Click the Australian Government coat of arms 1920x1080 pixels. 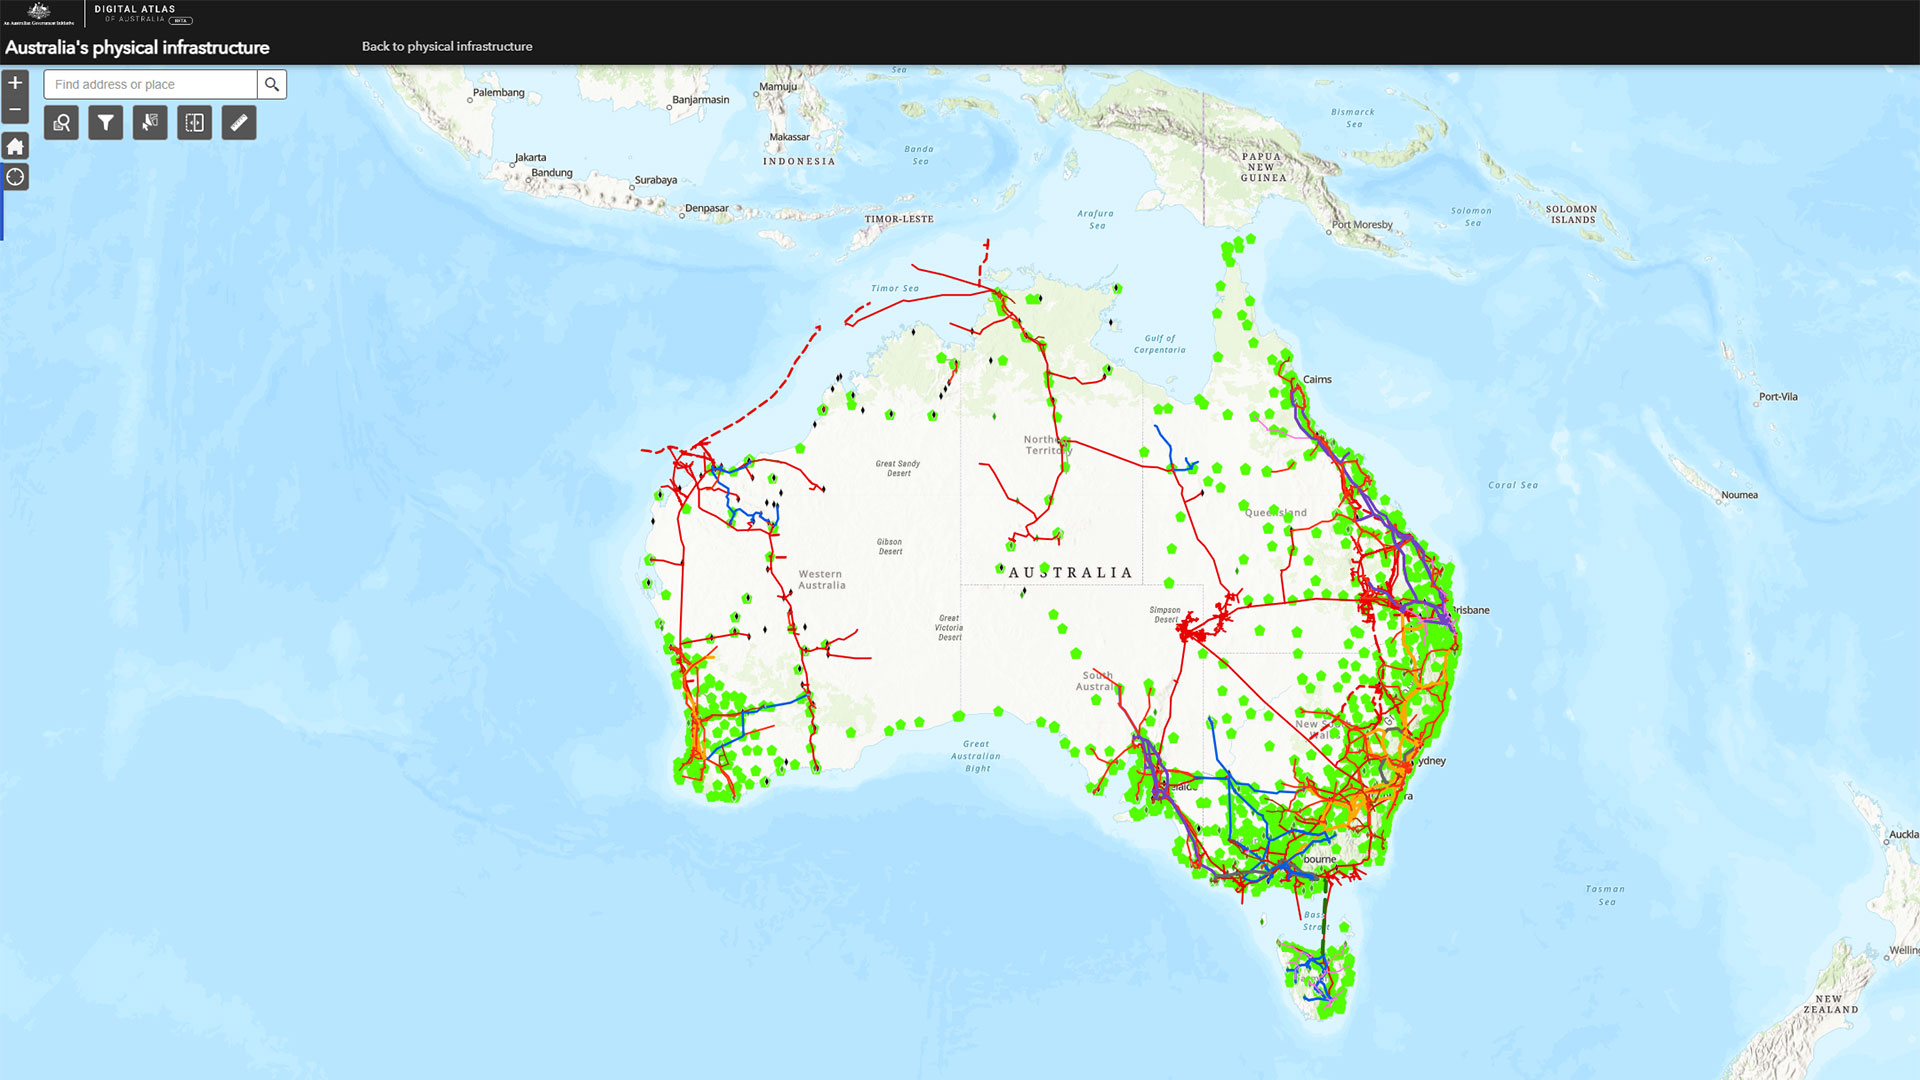[x=40, y=14]
